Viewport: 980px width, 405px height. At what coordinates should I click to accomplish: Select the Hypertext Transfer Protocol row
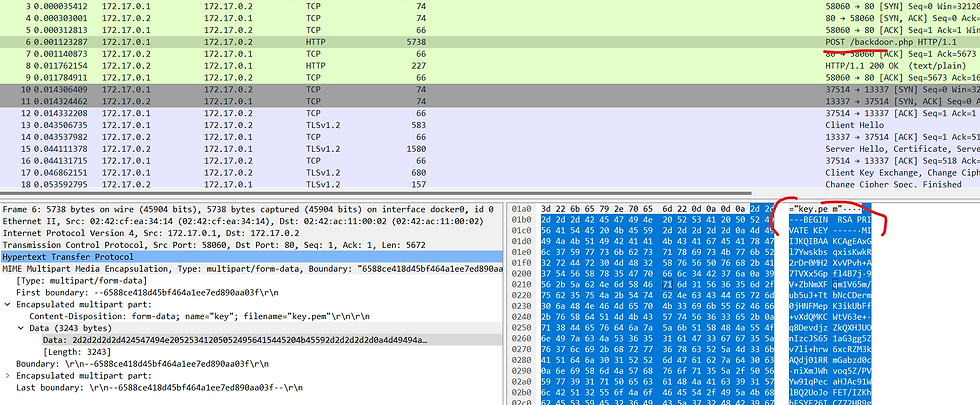coord(251,257)
